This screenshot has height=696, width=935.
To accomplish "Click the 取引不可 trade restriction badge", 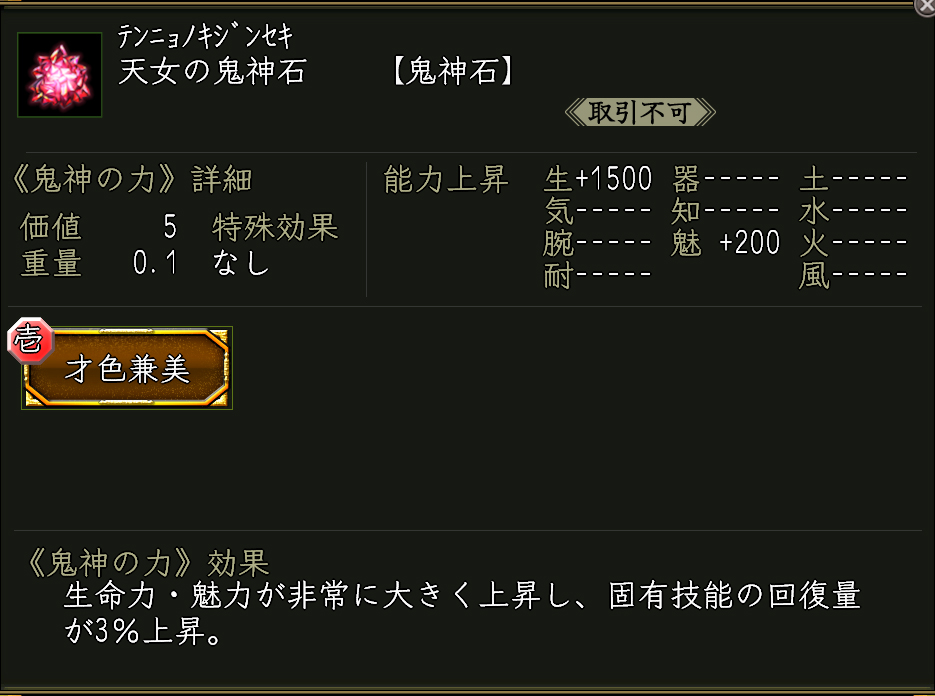I will tap(640, 112).
